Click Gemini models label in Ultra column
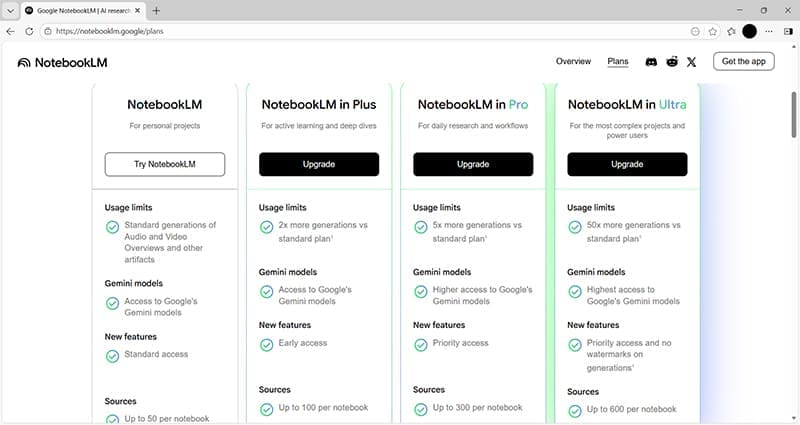Screen dimensions: 800x425 point(596,272)
